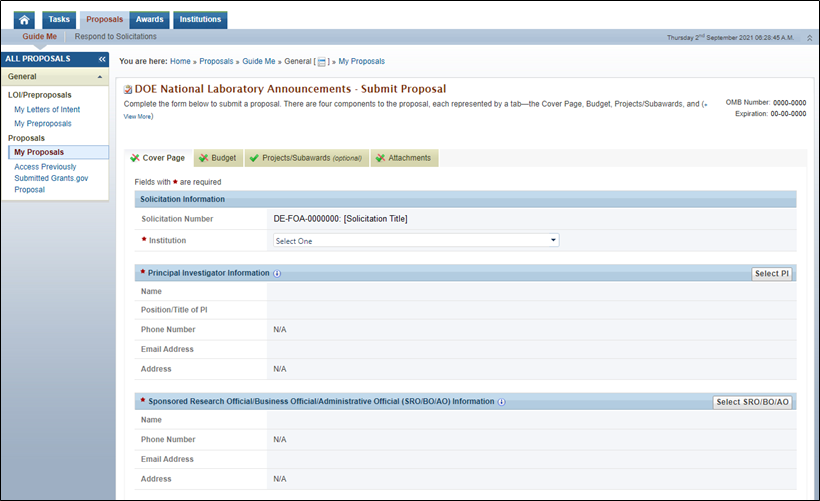This screenshot has width=820, height=501.
Task: Switch to the Budget tab
Action: coord(218,158)
